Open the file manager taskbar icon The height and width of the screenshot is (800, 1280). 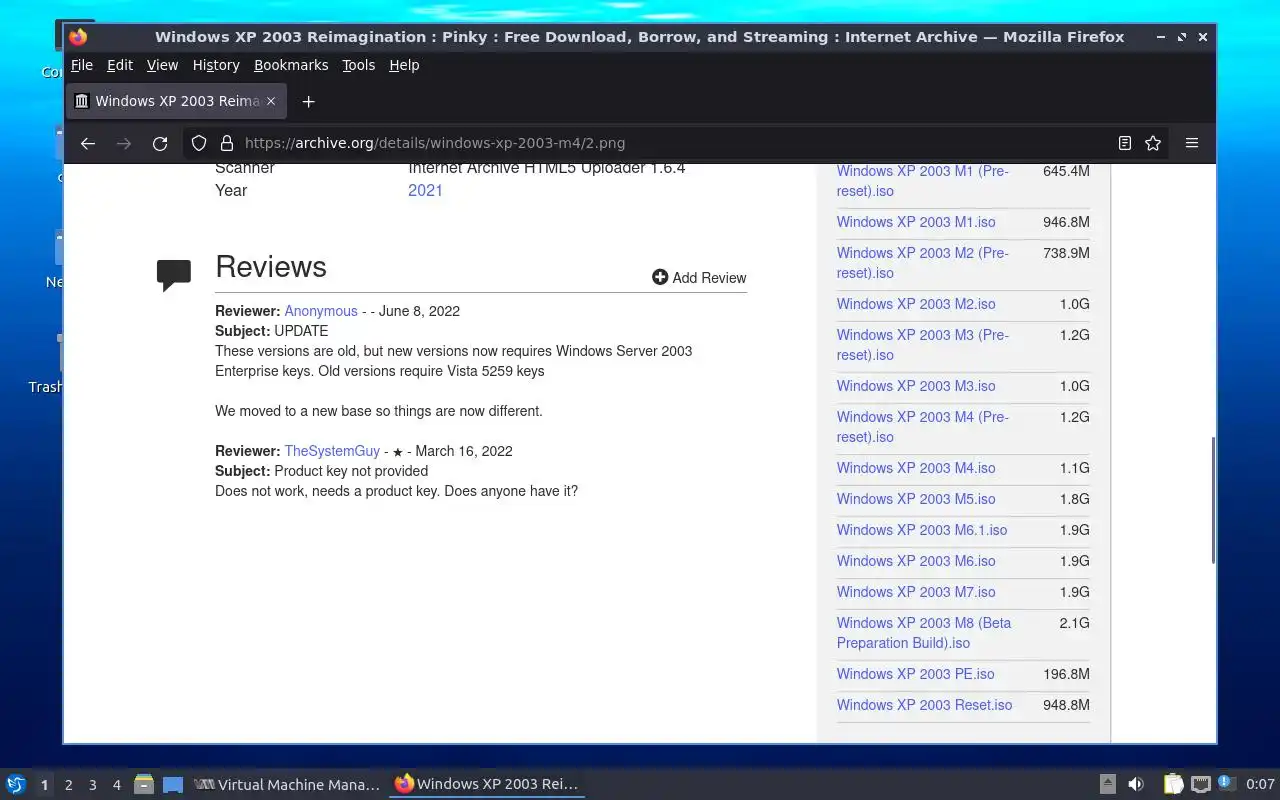(x=144, y=784)
